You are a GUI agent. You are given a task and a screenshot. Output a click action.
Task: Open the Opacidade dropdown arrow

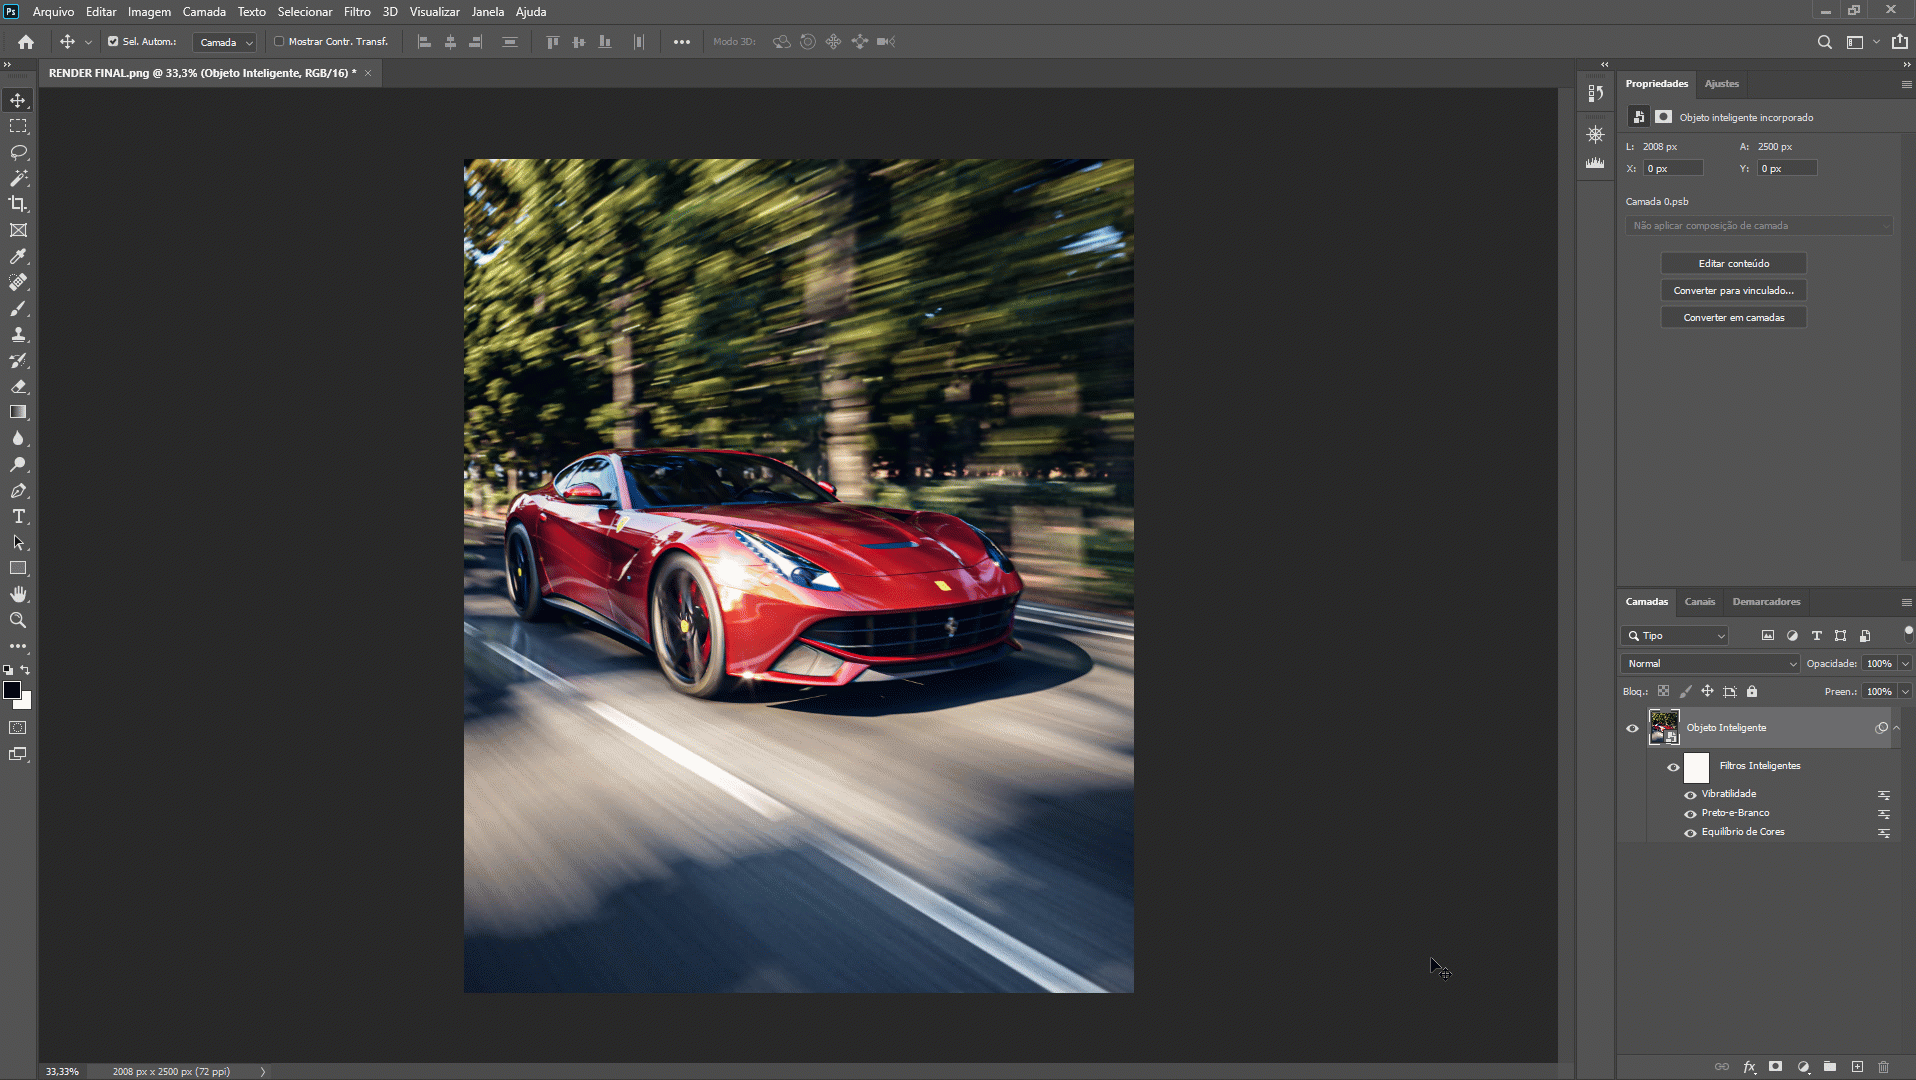[x=1905, y=664]
